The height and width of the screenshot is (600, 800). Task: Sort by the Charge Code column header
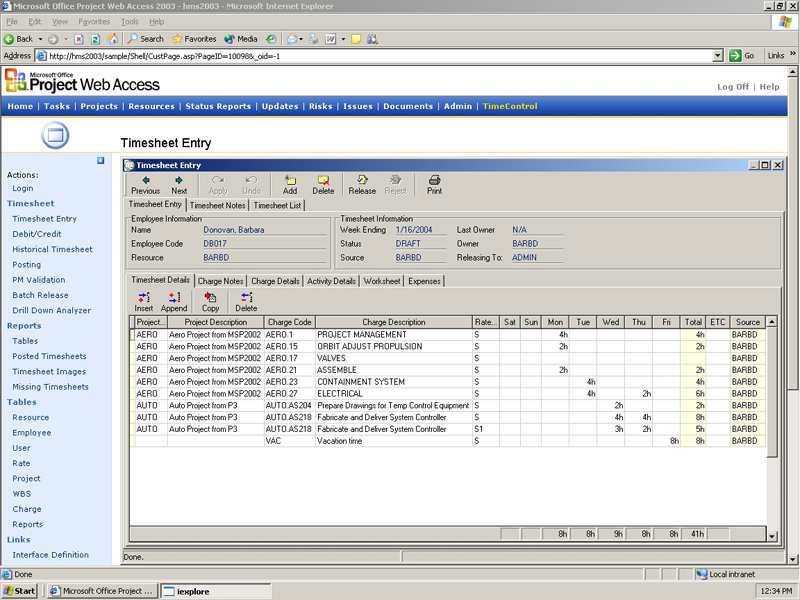pyautogui.click(x=289, y=322)
